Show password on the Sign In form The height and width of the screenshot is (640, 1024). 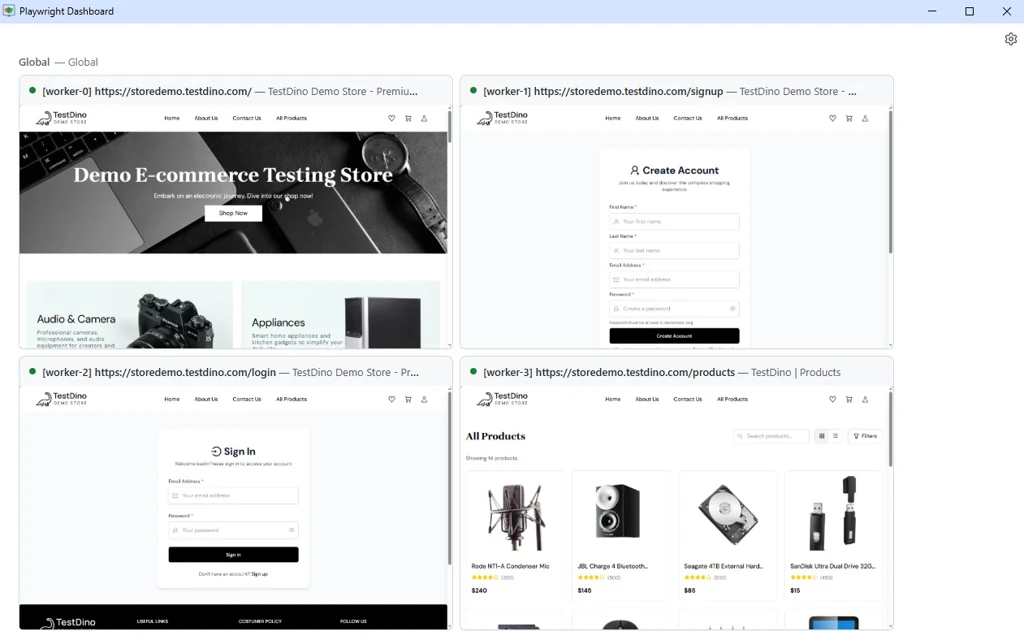click(x=291, y=530)
